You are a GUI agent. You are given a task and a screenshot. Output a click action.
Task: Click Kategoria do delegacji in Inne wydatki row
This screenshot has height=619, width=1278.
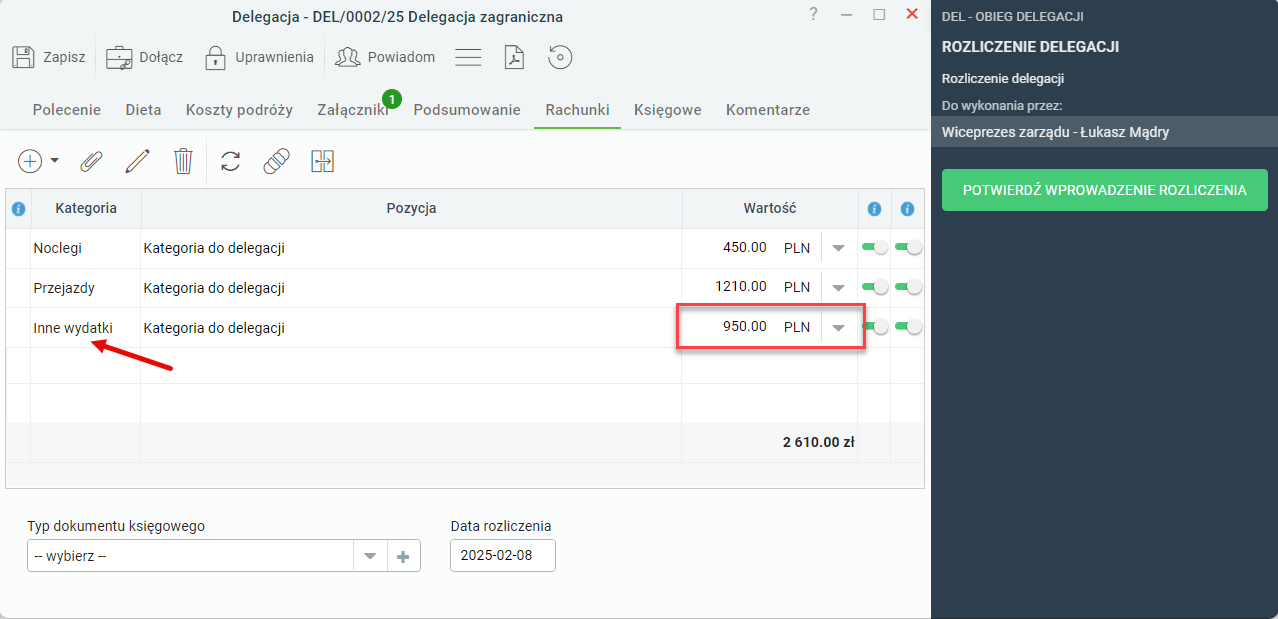[x=215, y=328]
